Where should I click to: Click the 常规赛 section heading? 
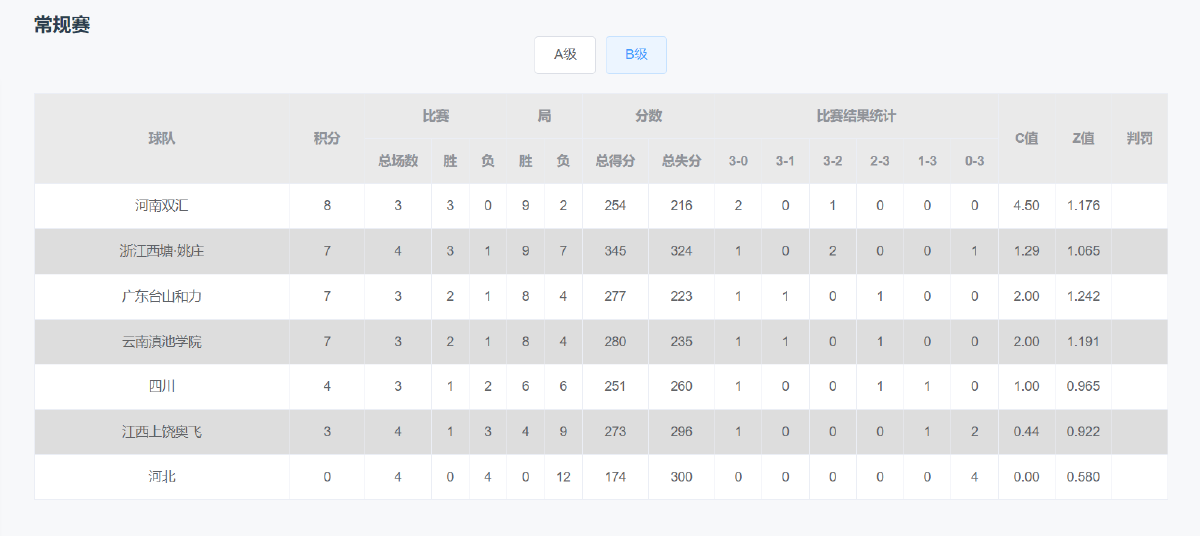click(62, 25)
